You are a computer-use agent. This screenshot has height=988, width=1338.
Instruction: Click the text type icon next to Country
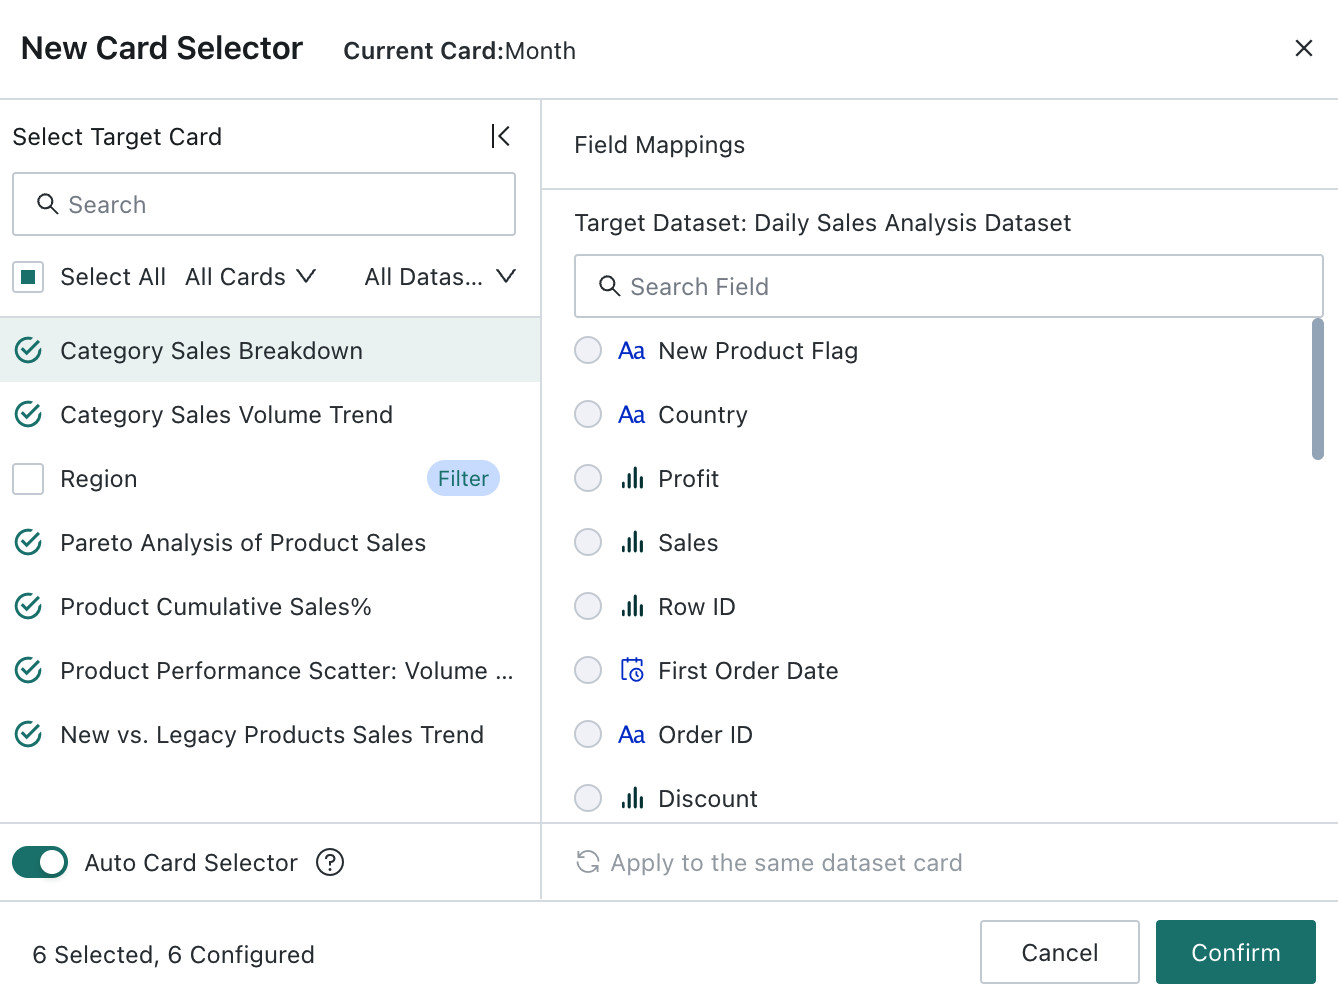click(632, 415)
